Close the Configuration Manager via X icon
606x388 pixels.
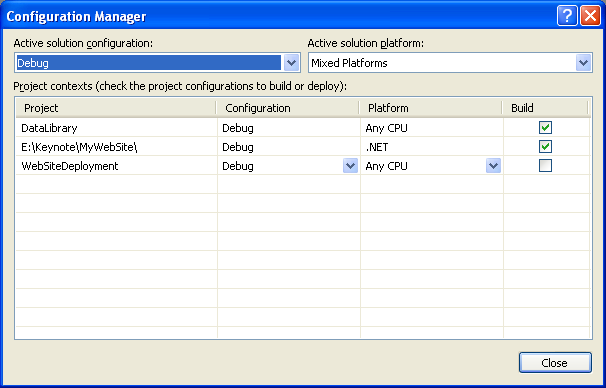pyautogui.click(x=591, y=16)
